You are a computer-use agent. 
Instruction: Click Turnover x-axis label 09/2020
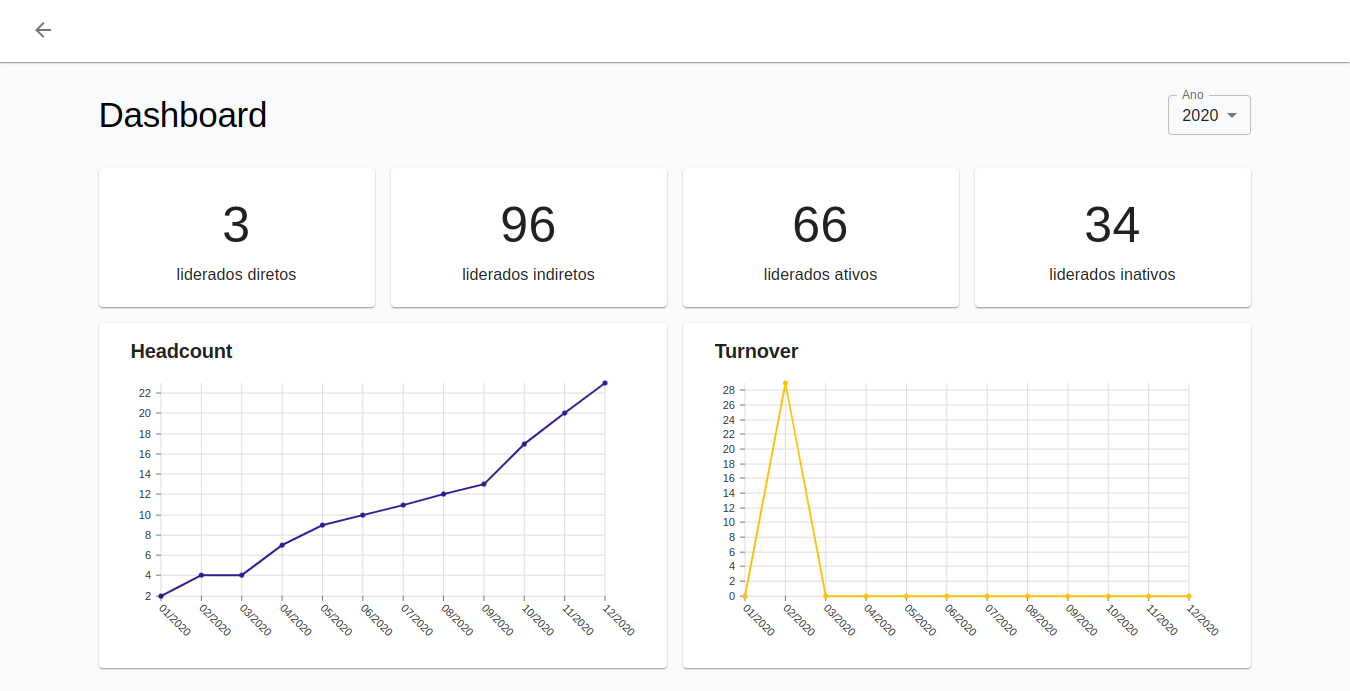[1082, 620]
